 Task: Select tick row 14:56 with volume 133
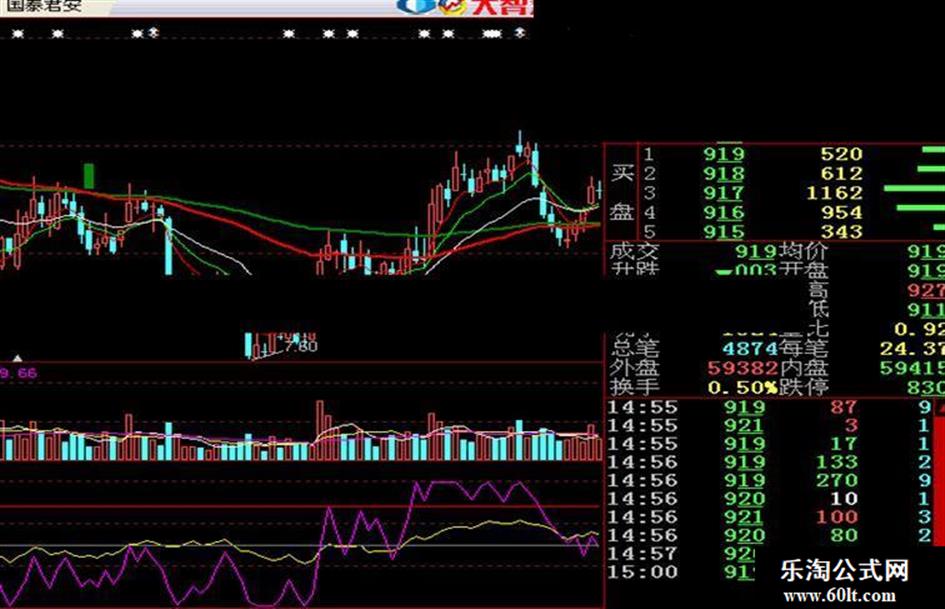769,462
